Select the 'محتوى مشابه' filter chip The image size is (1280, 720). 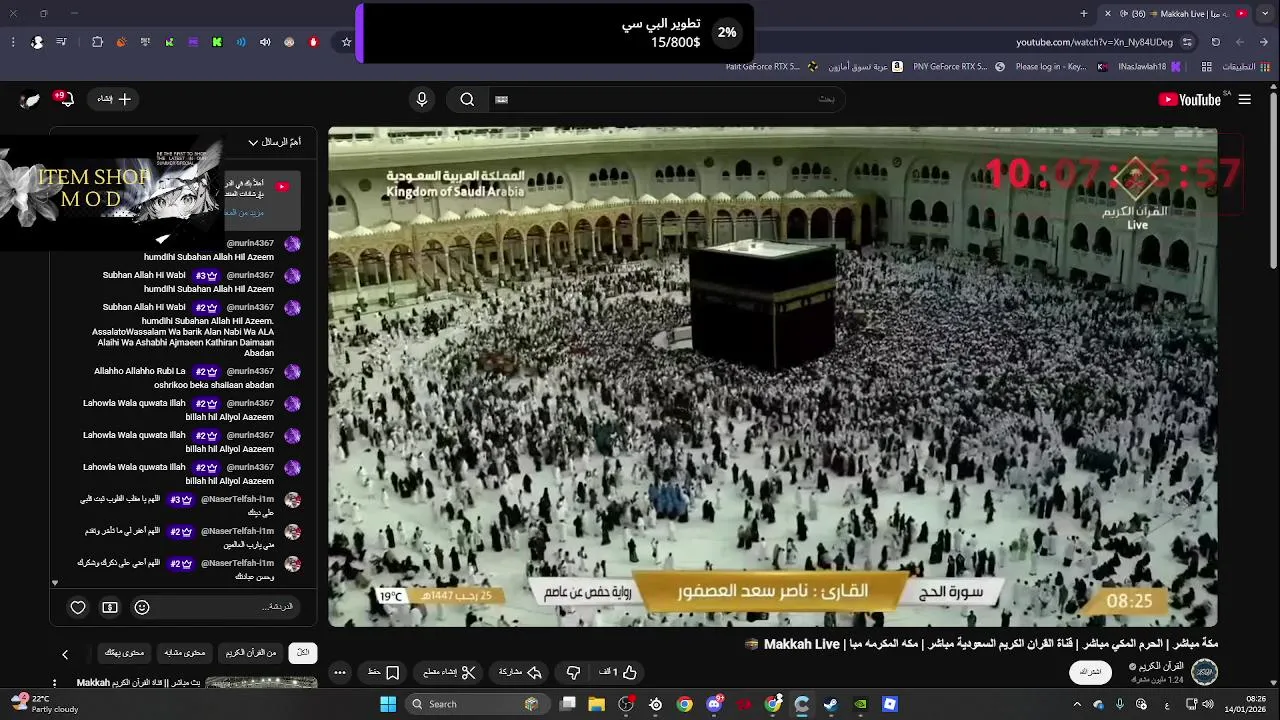184,653
